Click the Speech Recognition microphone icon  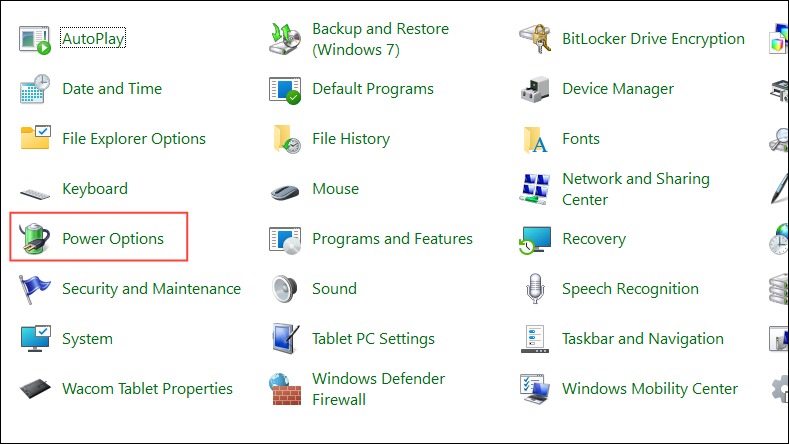click(x=535, y=288)
